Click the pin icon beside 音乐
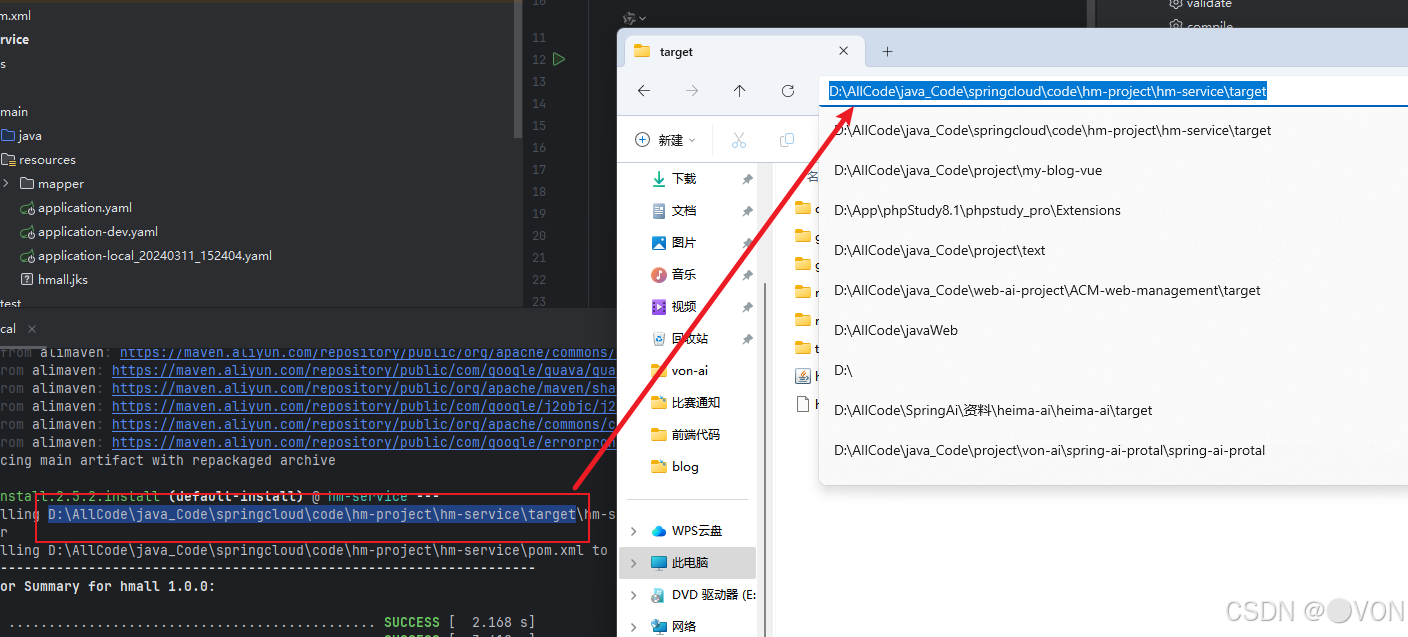Screen dimensions: 1408x637 click(747, 275)
